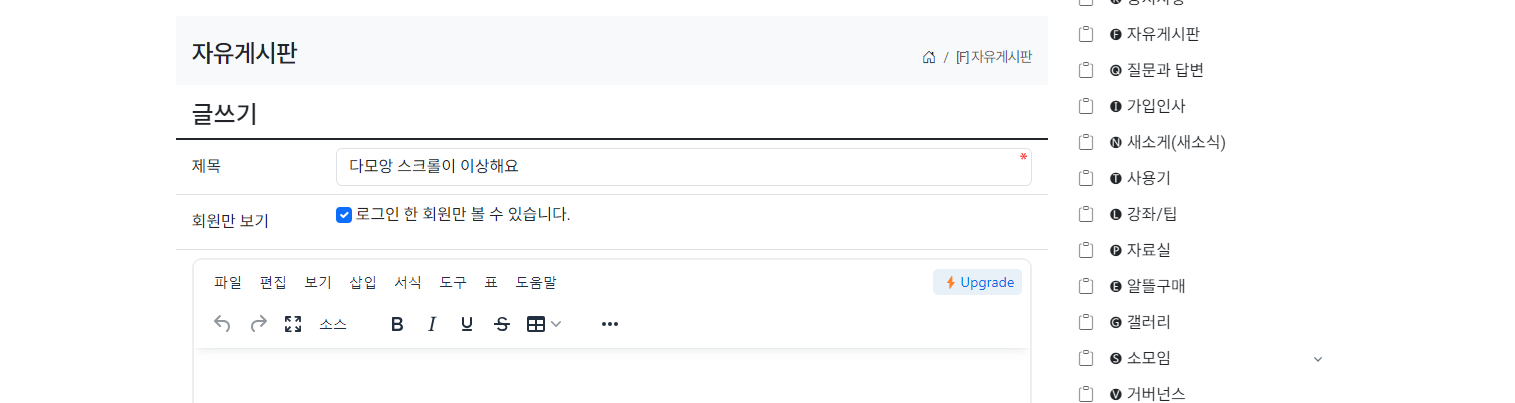Image resolution: width=1515 pixels, height=403 pixels.
Task: Click the 제목 title input field
Action: pos(684,167)
